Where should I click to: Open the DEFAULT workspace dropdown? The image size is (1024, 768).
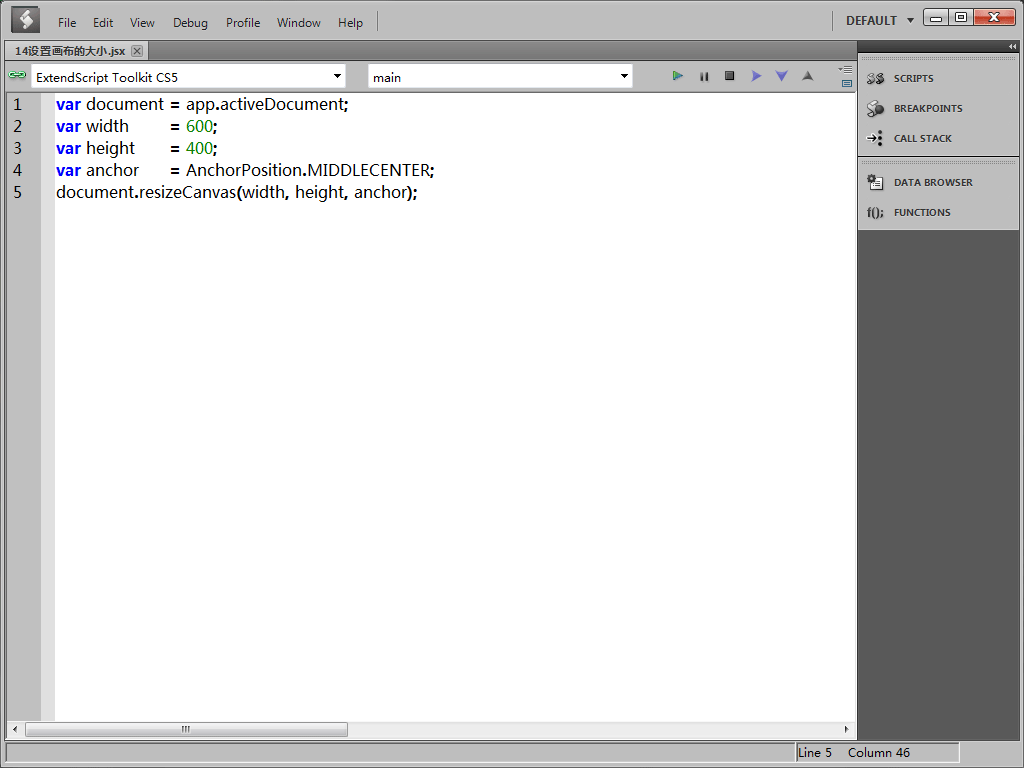[880, 21]
